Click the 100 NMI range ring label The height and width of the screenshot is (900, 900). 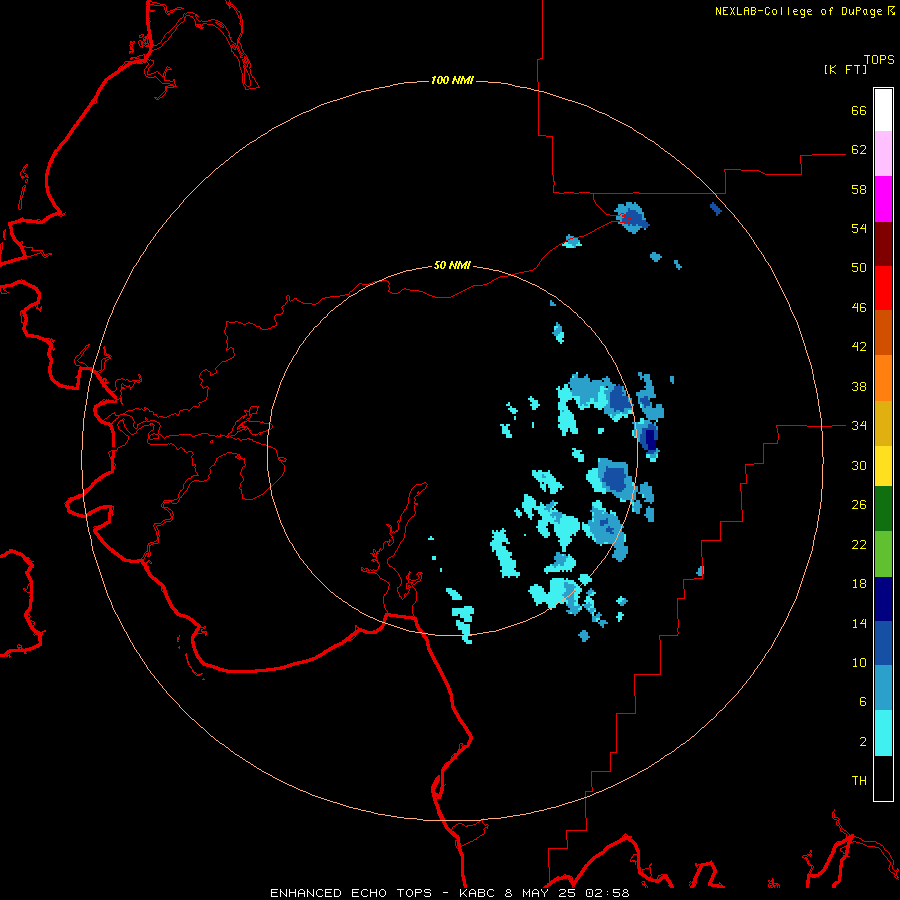coord(452,80)
